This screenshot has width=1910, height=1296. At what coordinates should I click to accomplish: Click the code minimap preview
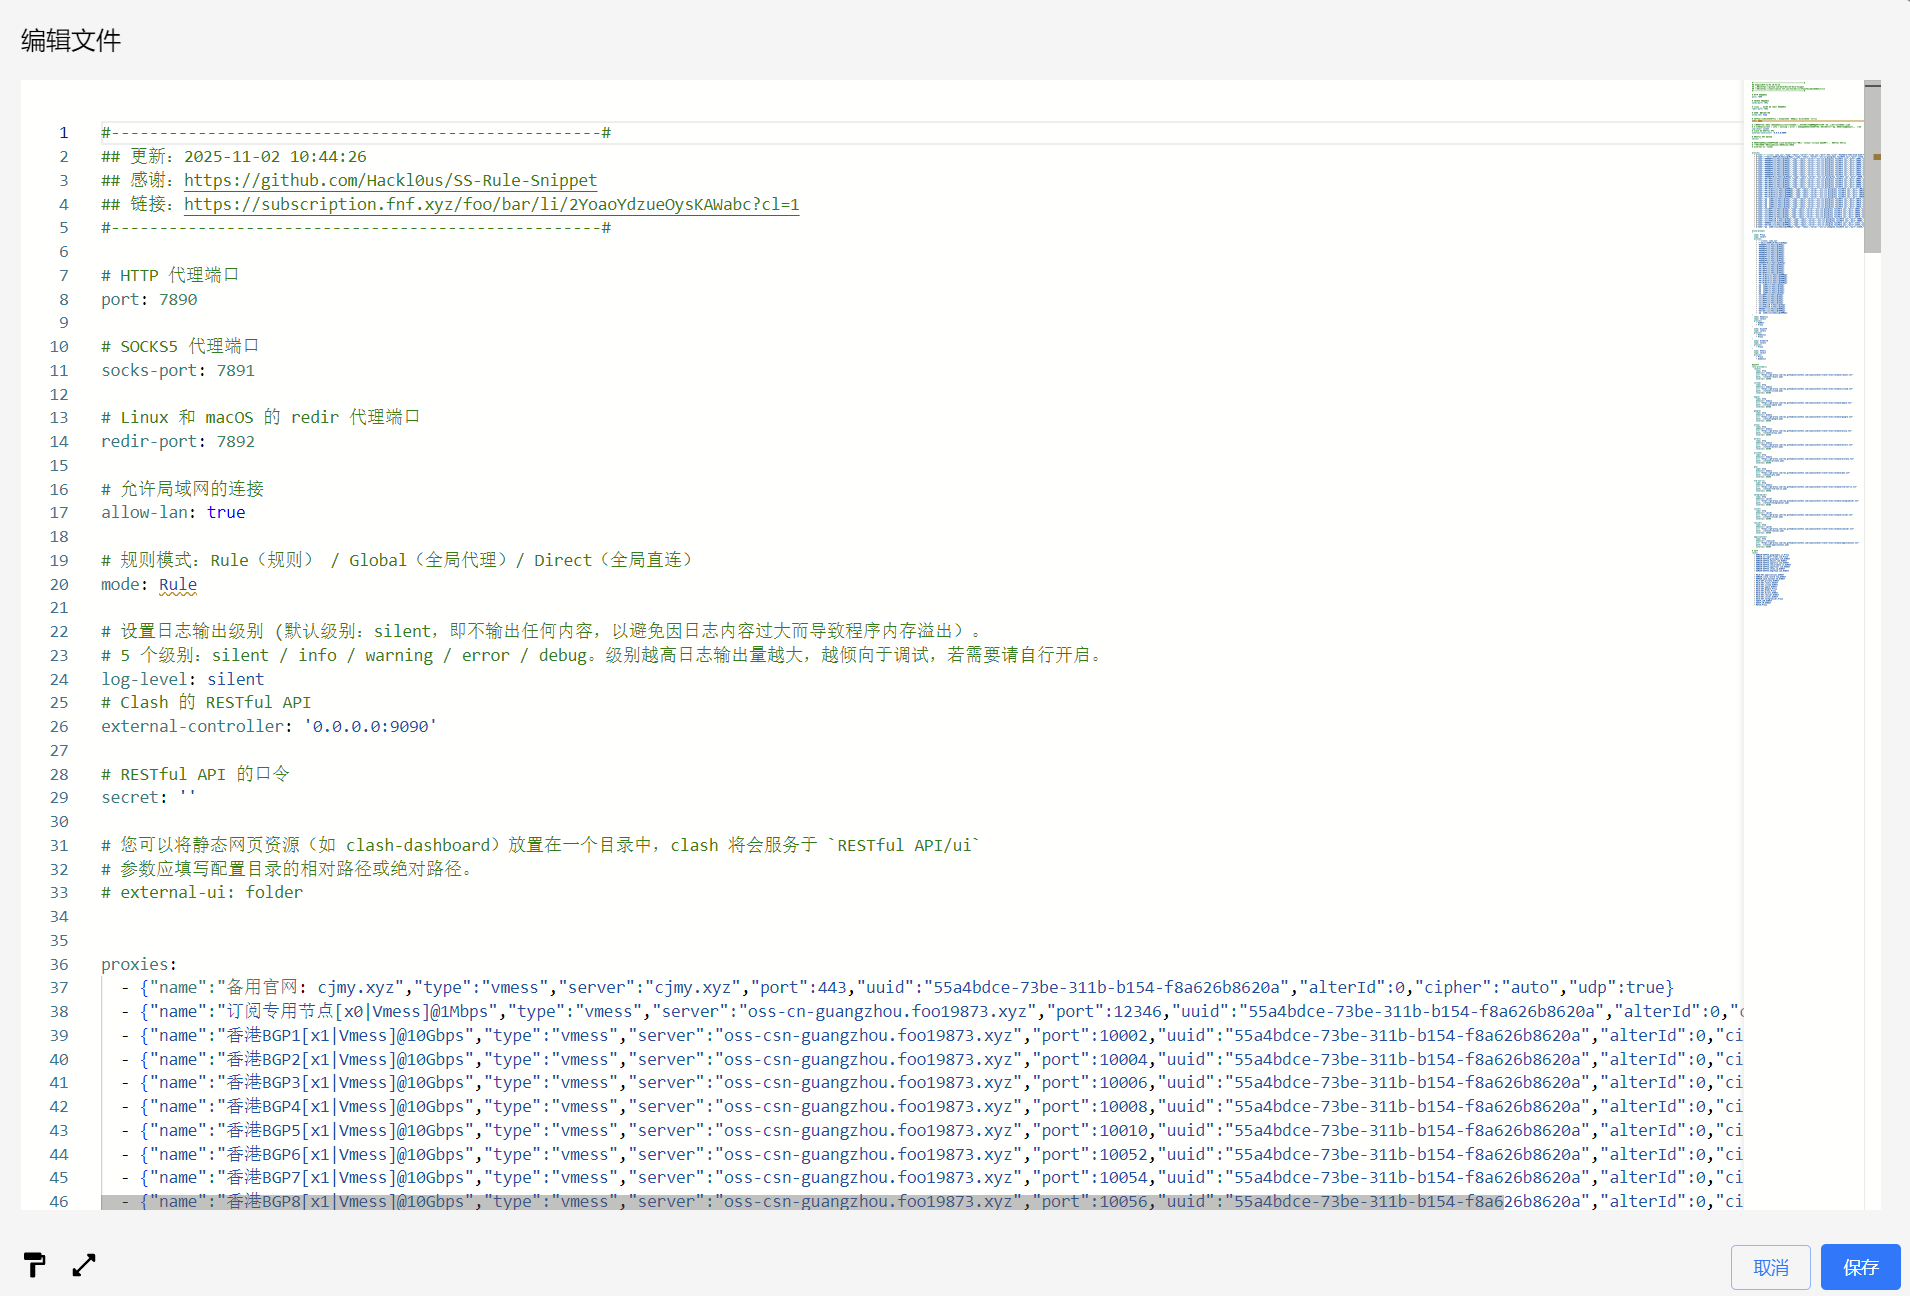pyautogui.click(x=1806, y=350)
